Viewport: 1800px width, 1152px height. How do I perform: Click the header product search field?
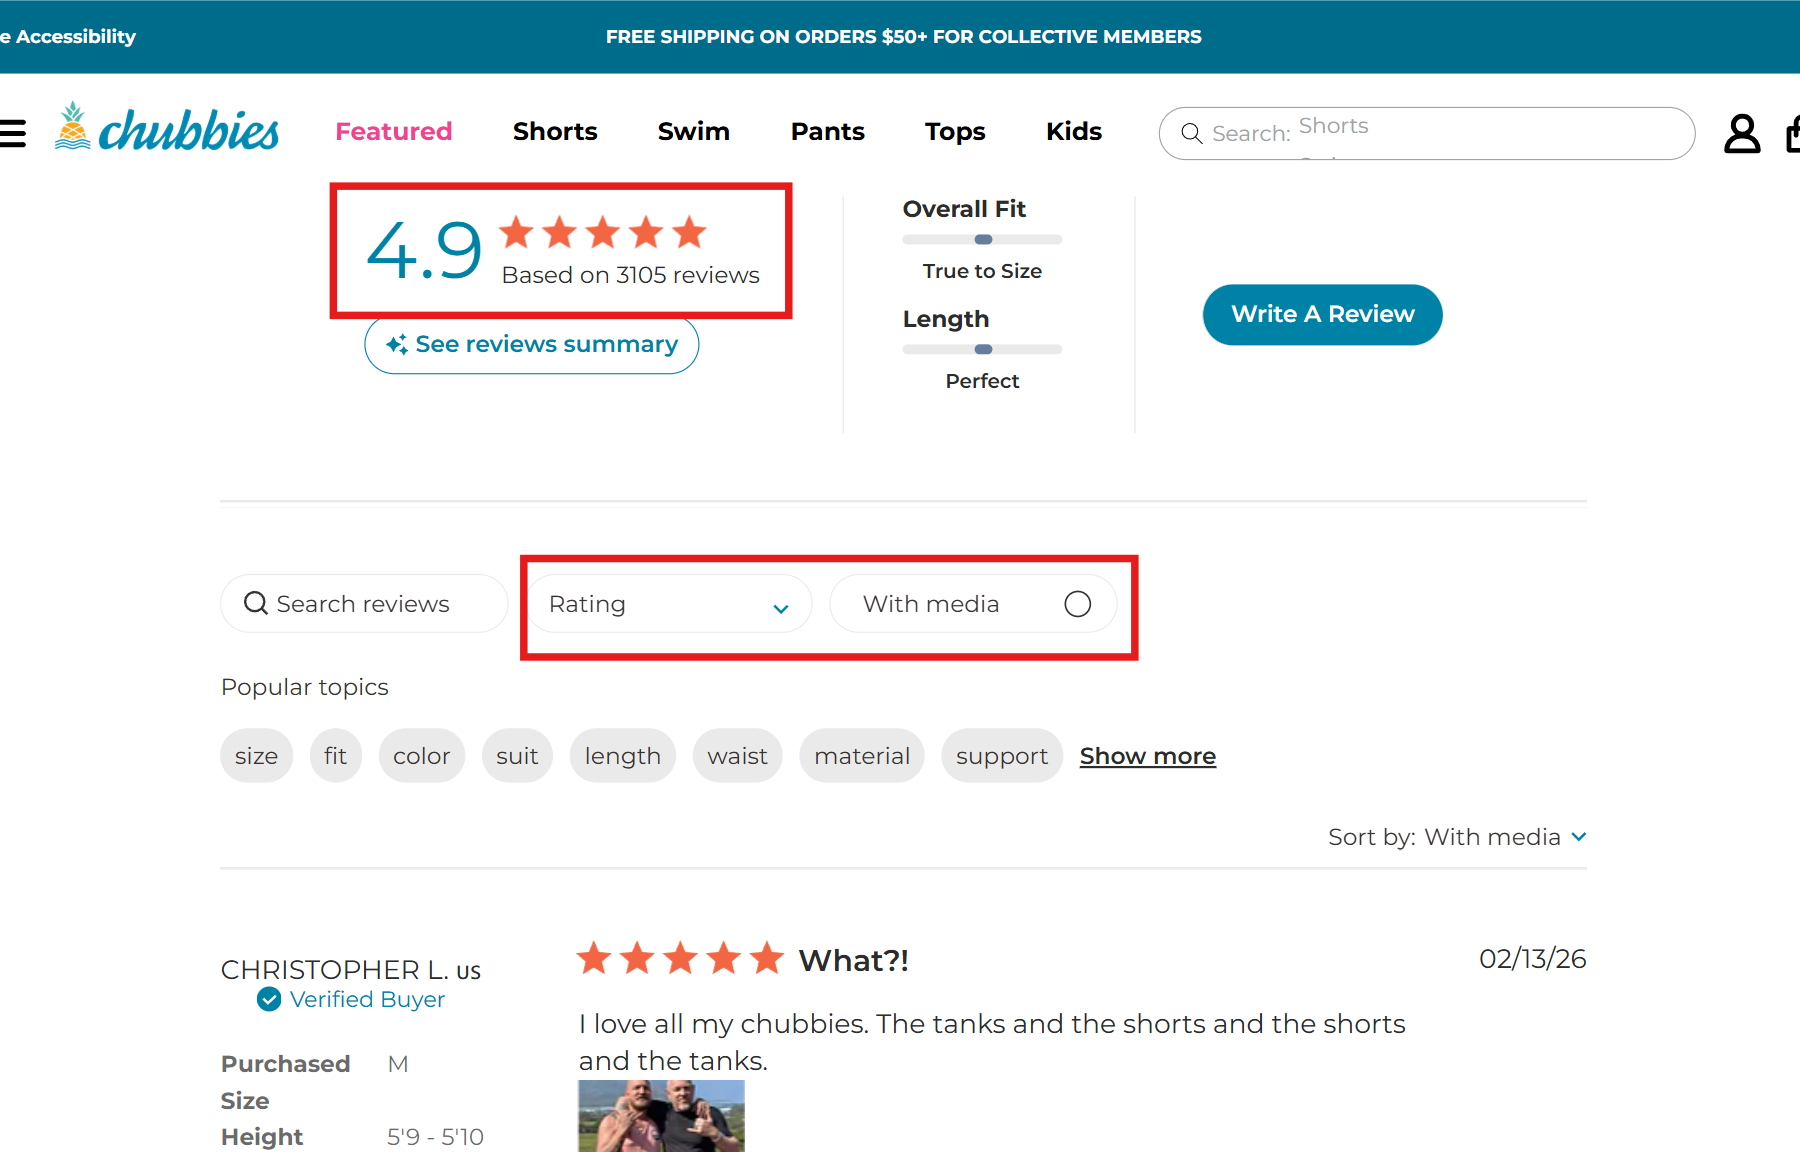pyautogui.click(x=1426, y=133)
